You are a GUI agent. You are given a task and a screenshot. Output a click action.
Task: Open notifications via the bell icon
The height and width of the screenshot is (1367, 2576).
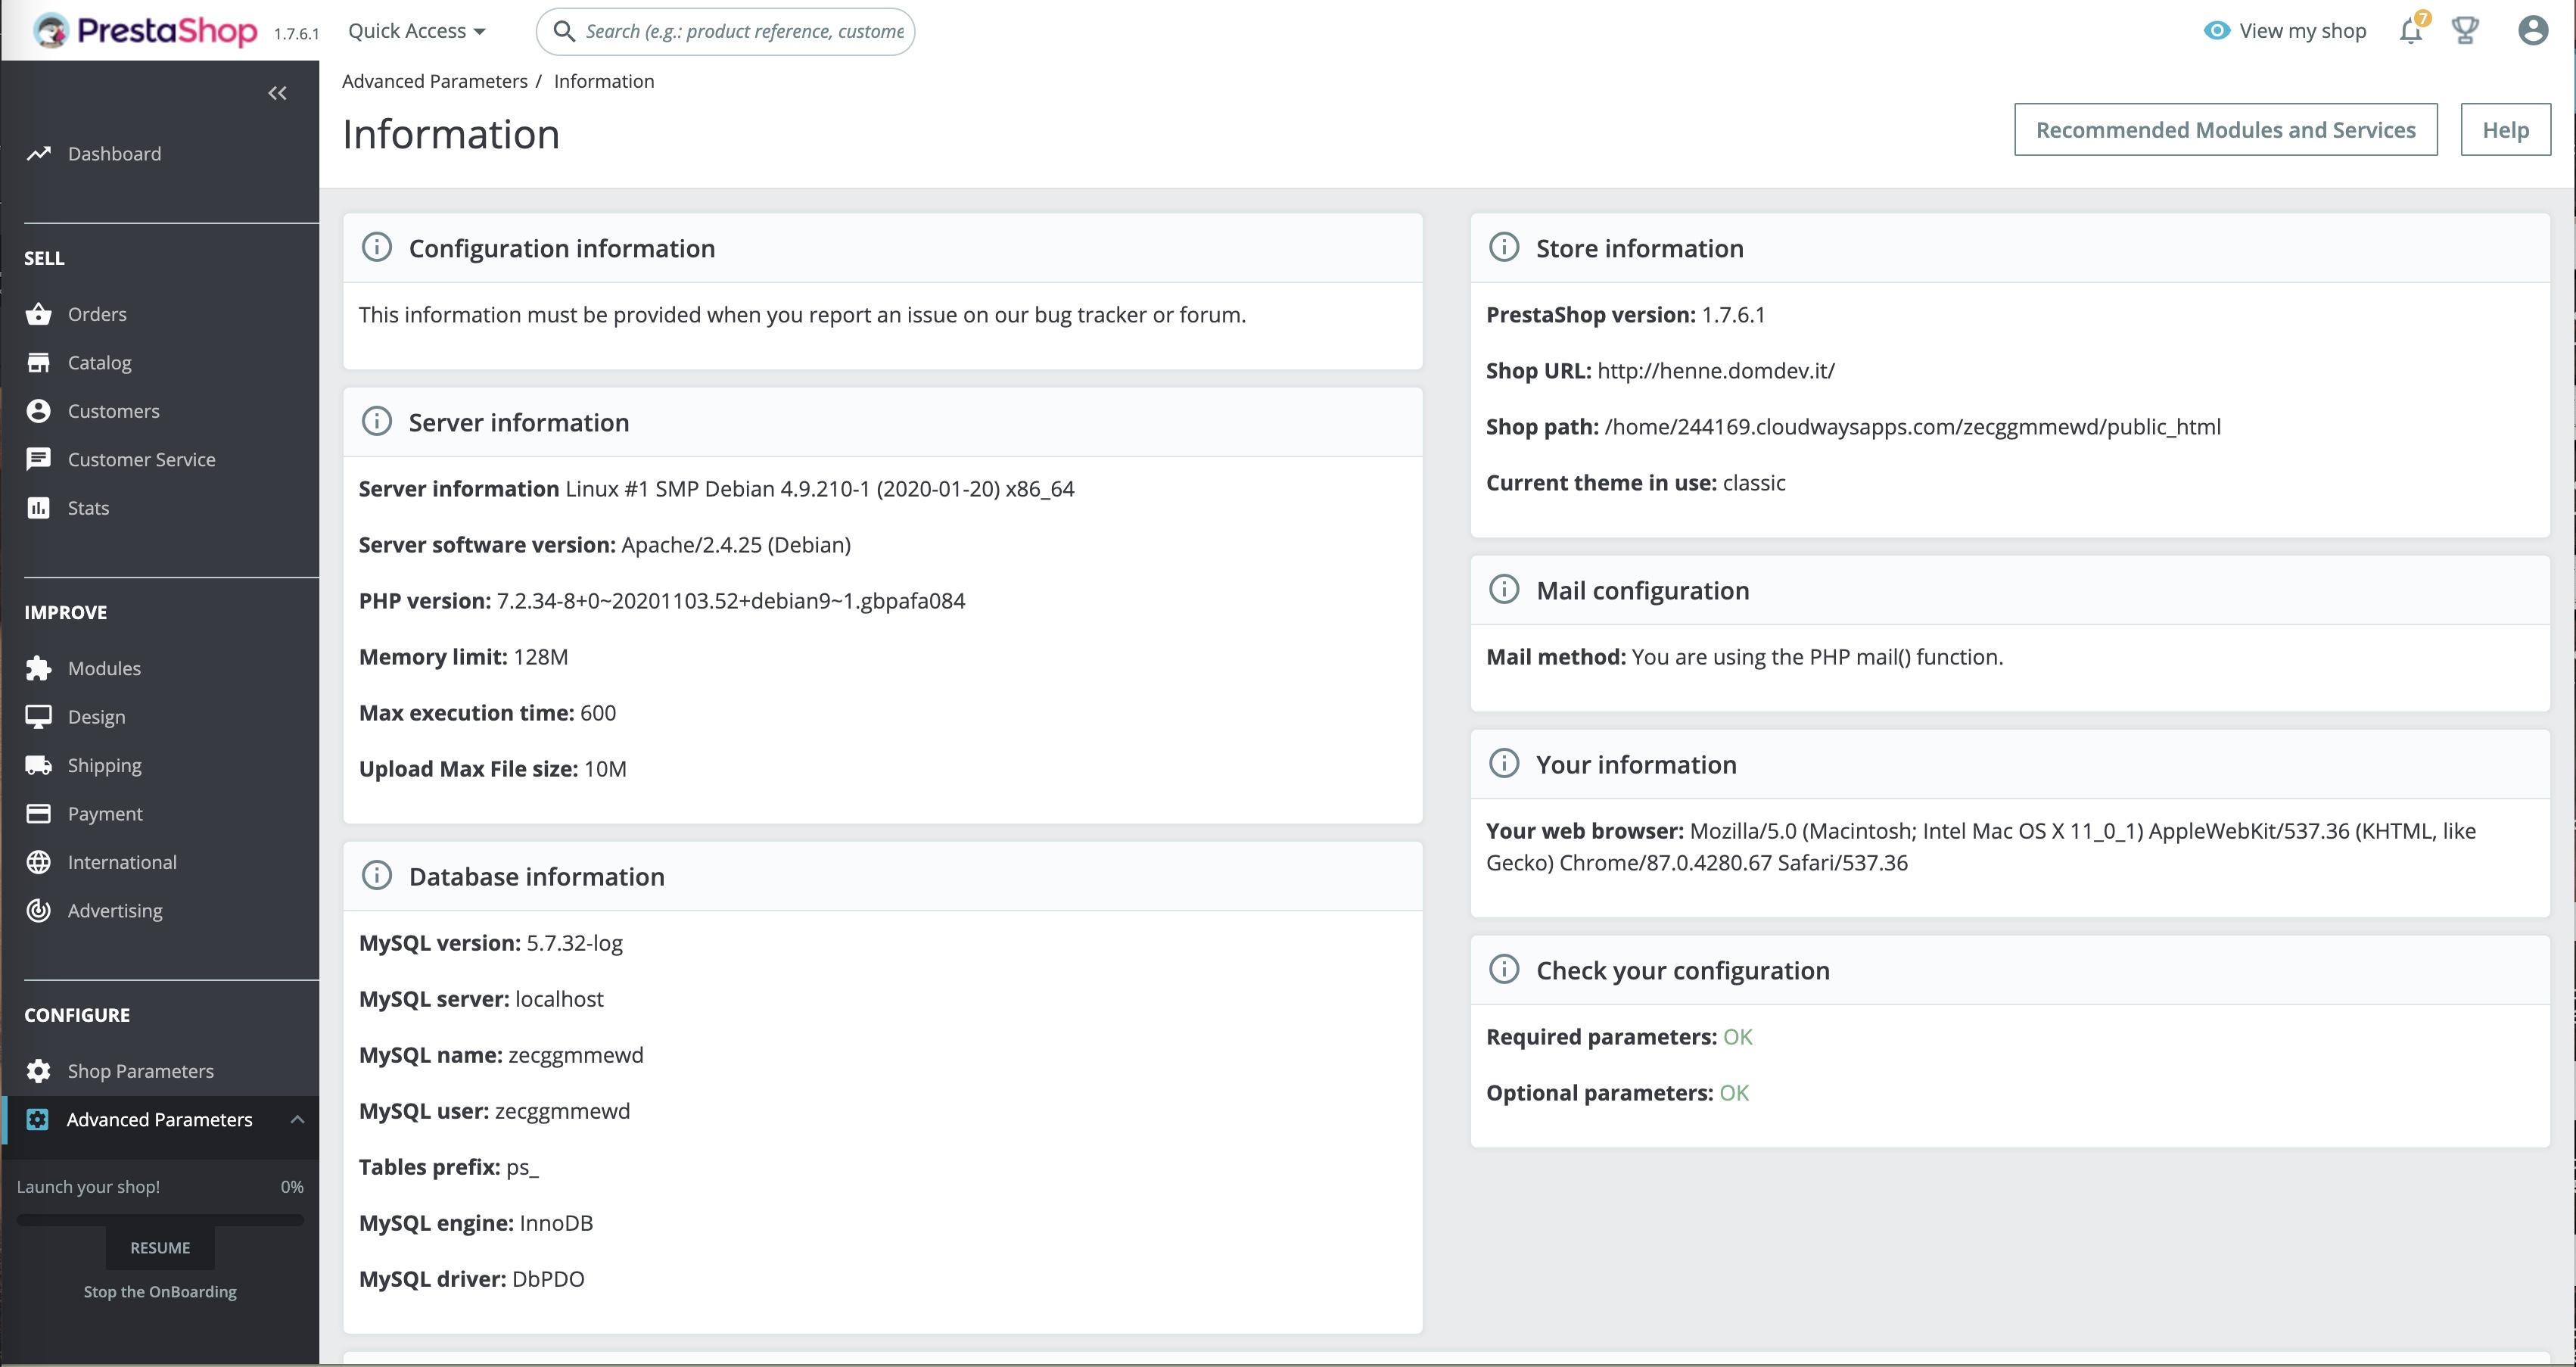tap(2411, 31)
